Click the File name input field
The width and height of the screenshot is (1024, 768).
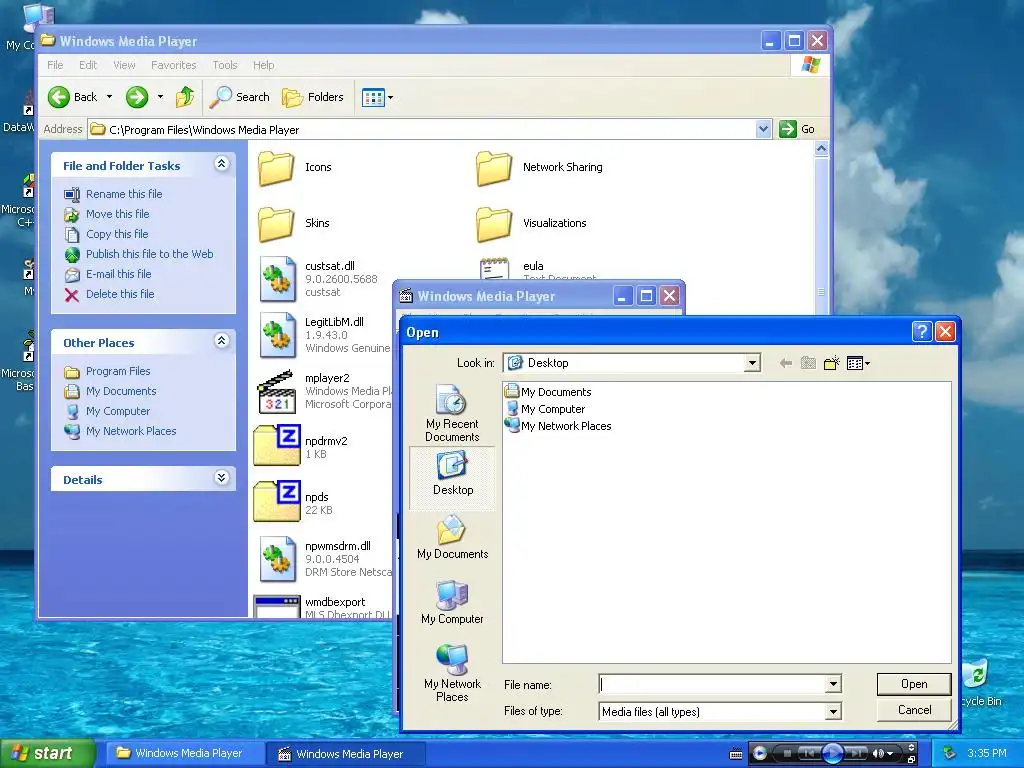pyautogui.click(x=712, y=684)
